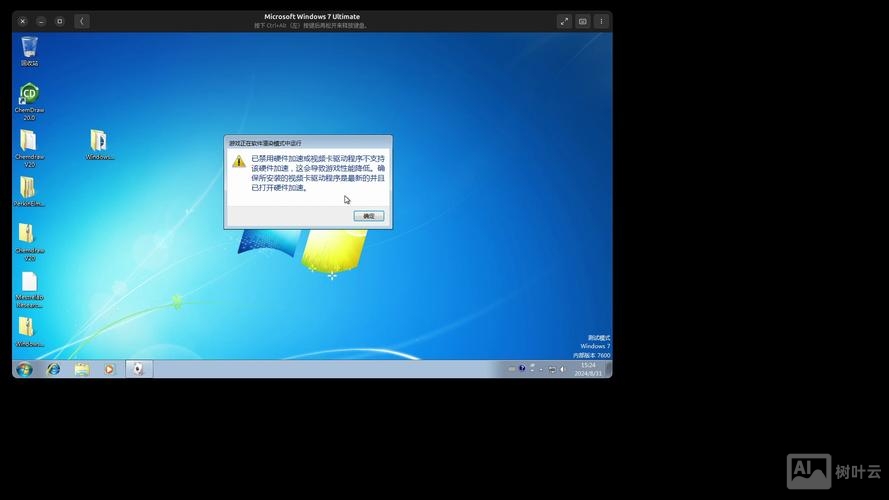
Task: Click the dialog message about 硬件加速
Action: click(x=318, y=173)
